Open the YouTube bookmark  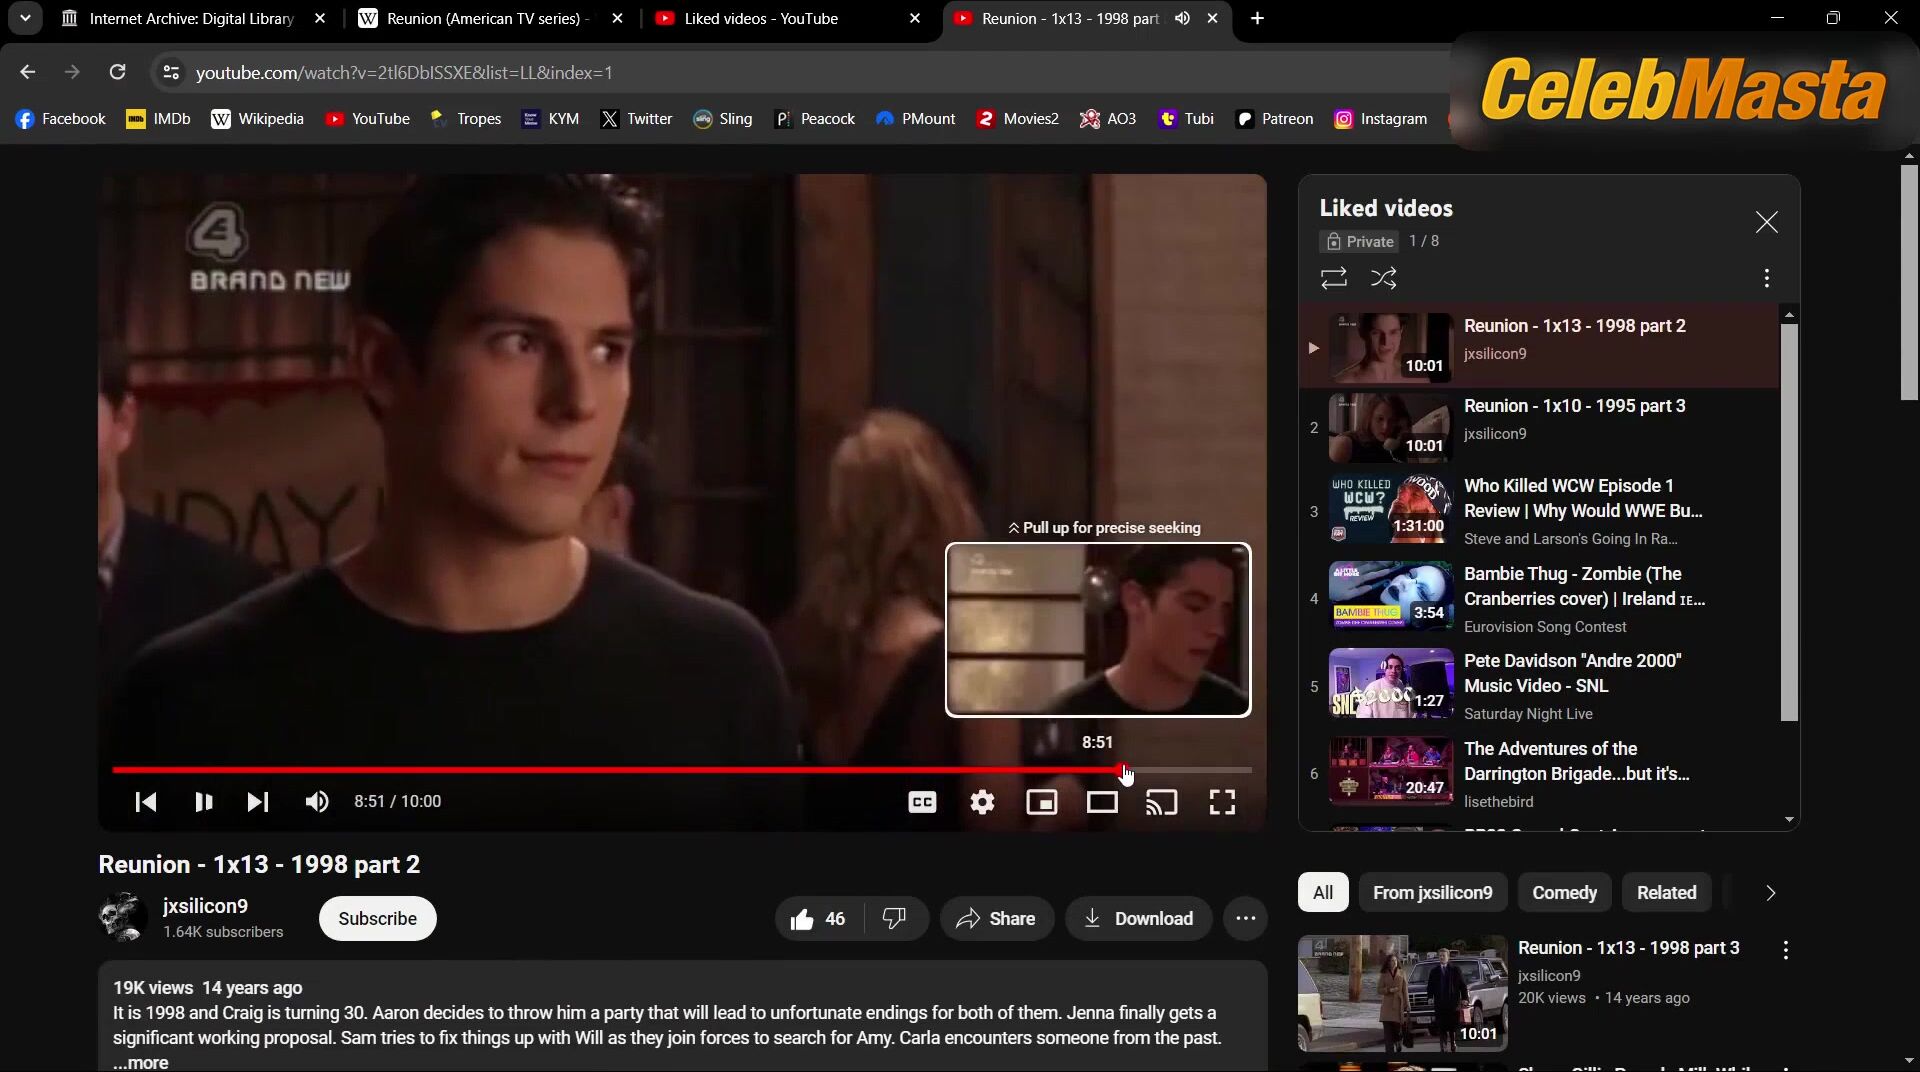pyautogui.click(x=367, y=119)
